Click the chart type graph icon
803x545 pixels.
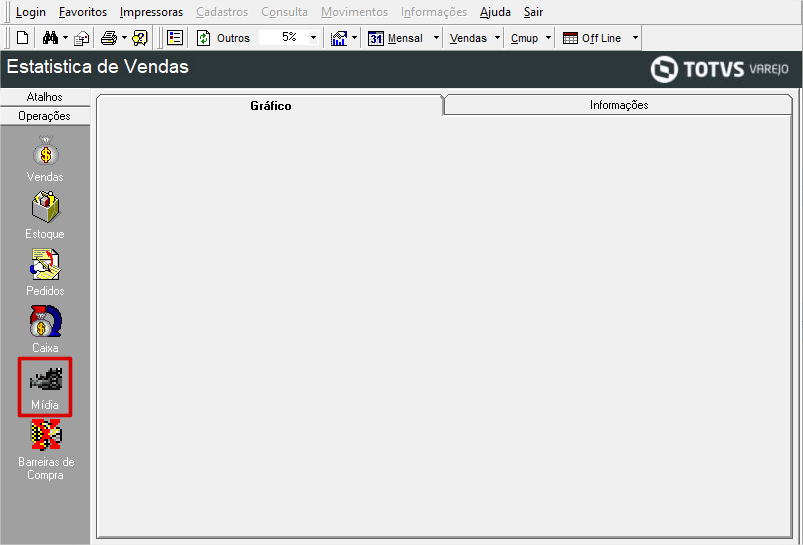339,38
